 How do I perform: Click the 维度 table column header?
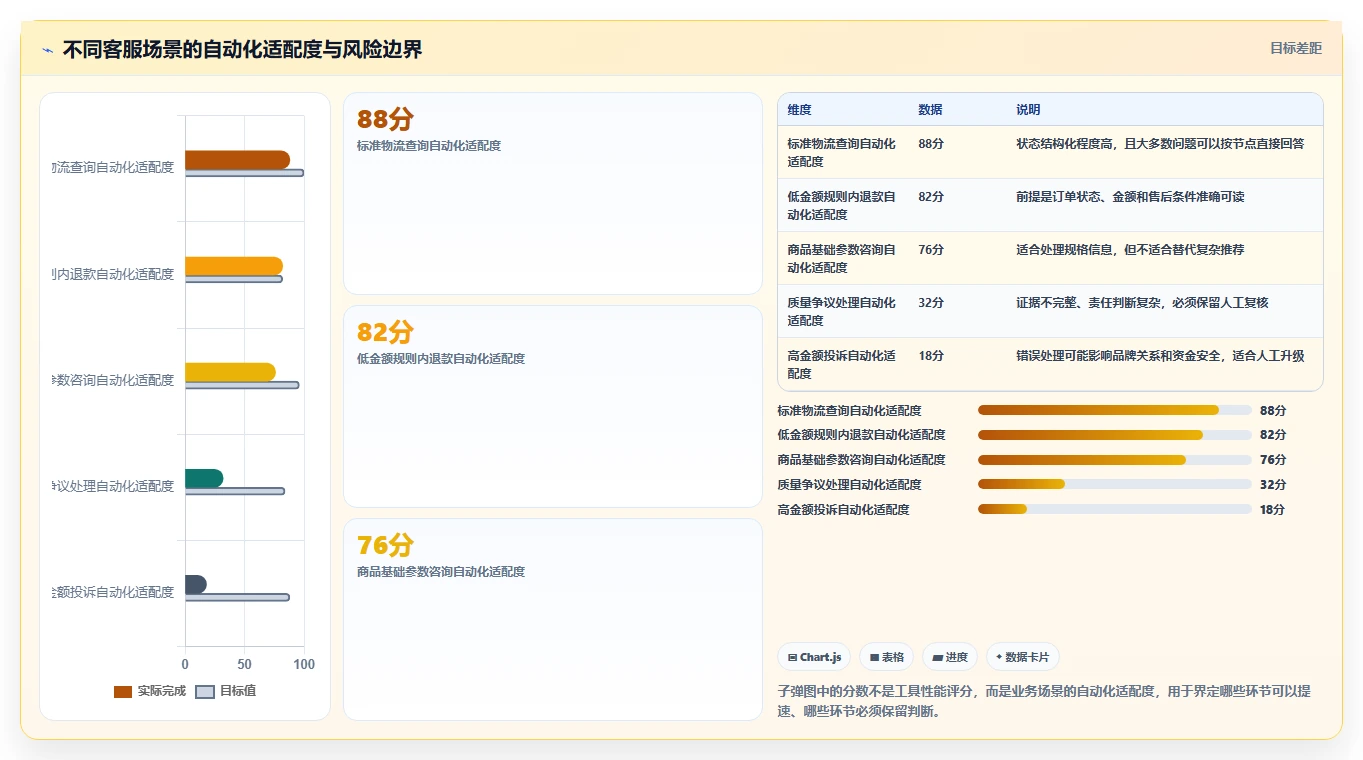coord(799,110)
